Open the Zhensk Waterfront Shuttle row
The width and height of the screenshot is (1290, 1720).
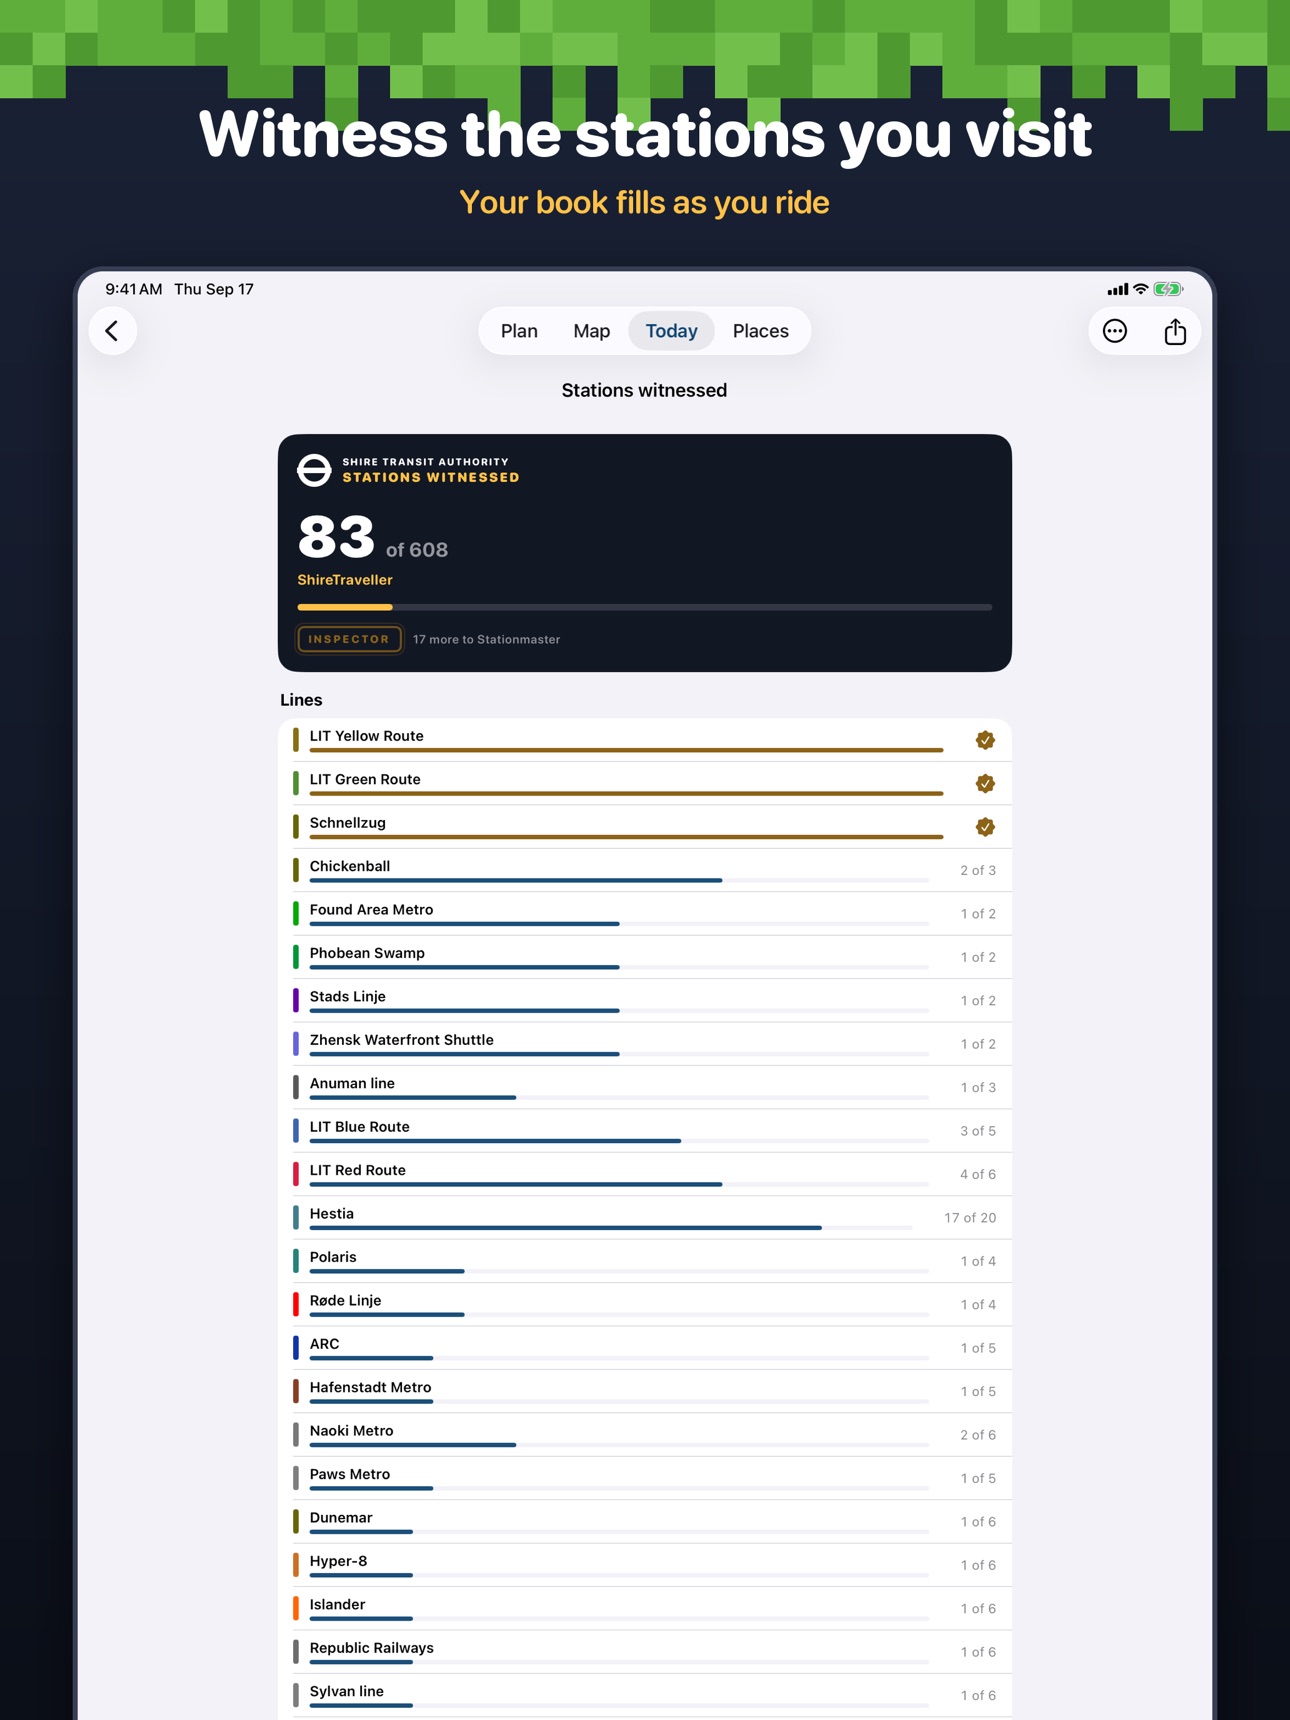click(645, 1044)
